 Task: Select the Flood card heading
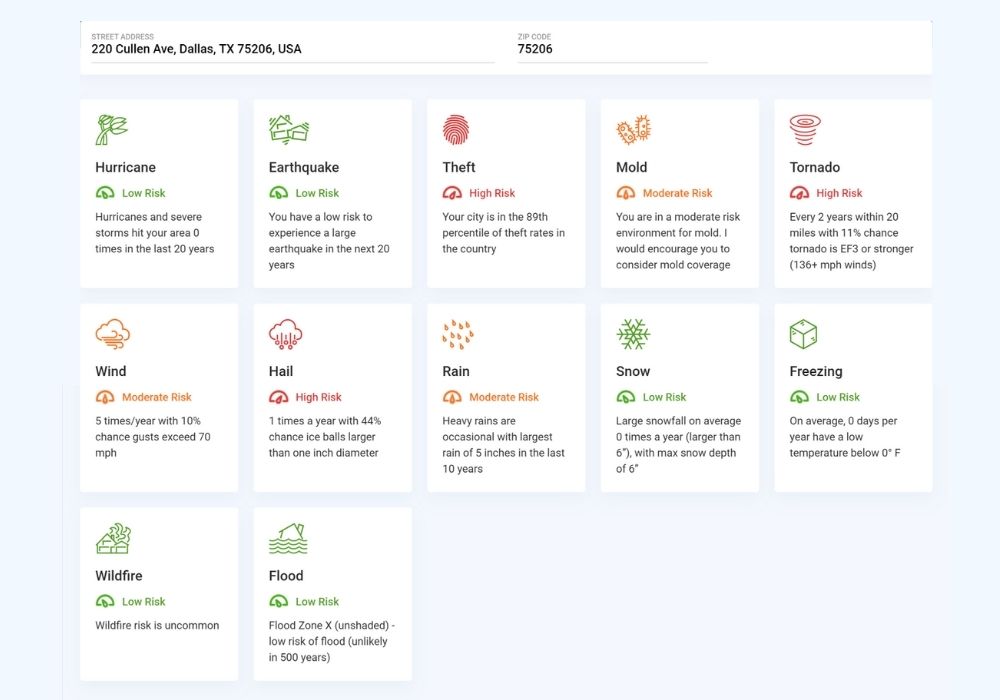pos(286,576)
